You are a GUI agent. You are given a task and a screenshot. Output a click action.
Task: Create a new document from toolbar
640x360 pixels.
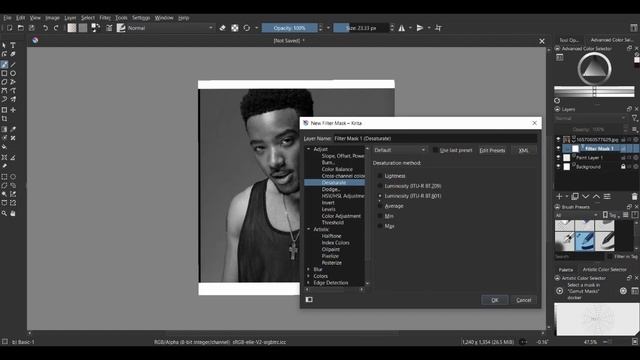tap(9, 28)
